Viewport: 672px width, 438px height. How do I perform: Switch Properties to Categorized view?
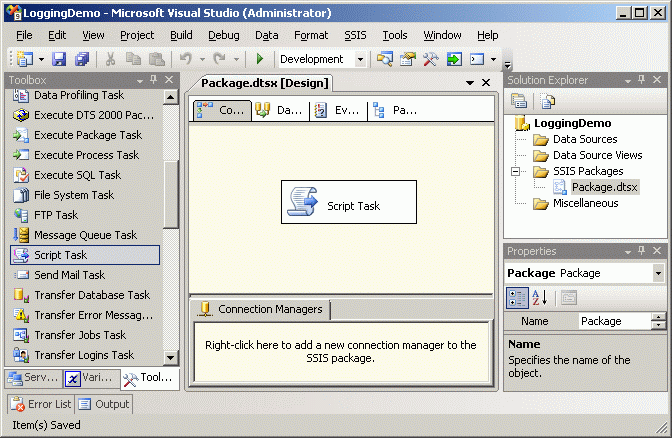517,297
